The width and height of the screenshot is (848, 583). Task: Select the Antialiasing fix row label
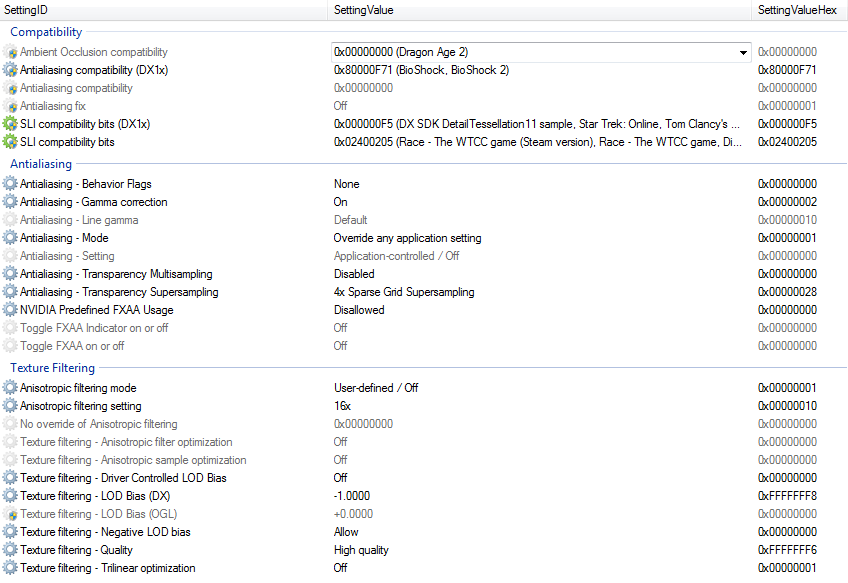[x=53, y=106]
